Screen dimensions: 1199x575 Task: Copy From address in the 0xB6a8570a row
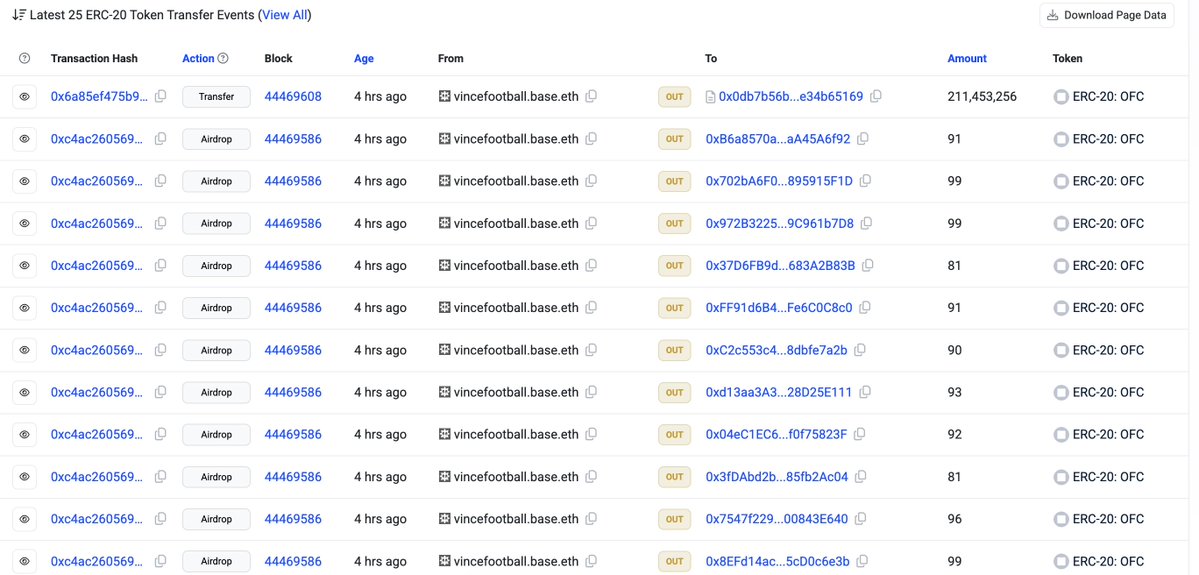pos(591,139)
